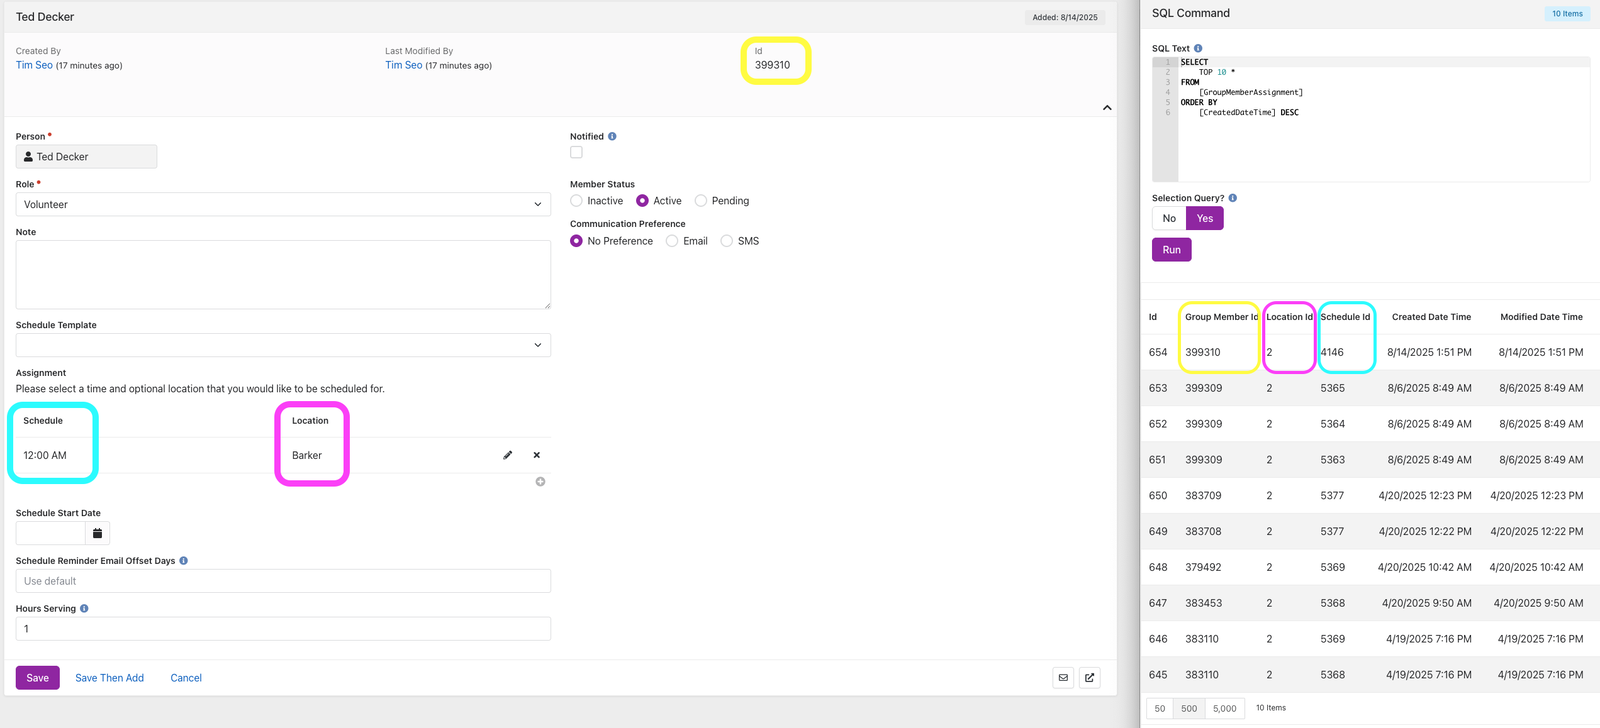Click the Added: 8/14/2025 label
Screen dimensions: 1600x728
point(1065,17)
